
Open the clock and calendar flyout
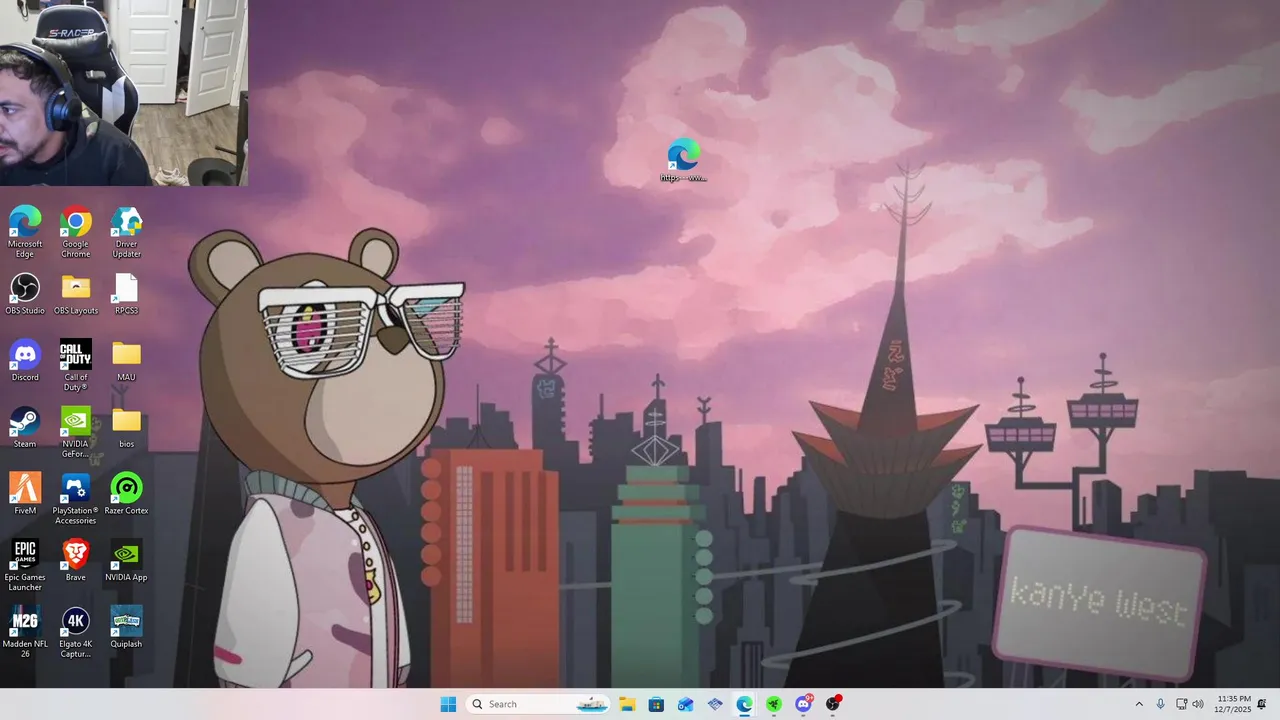[1234, 704]
